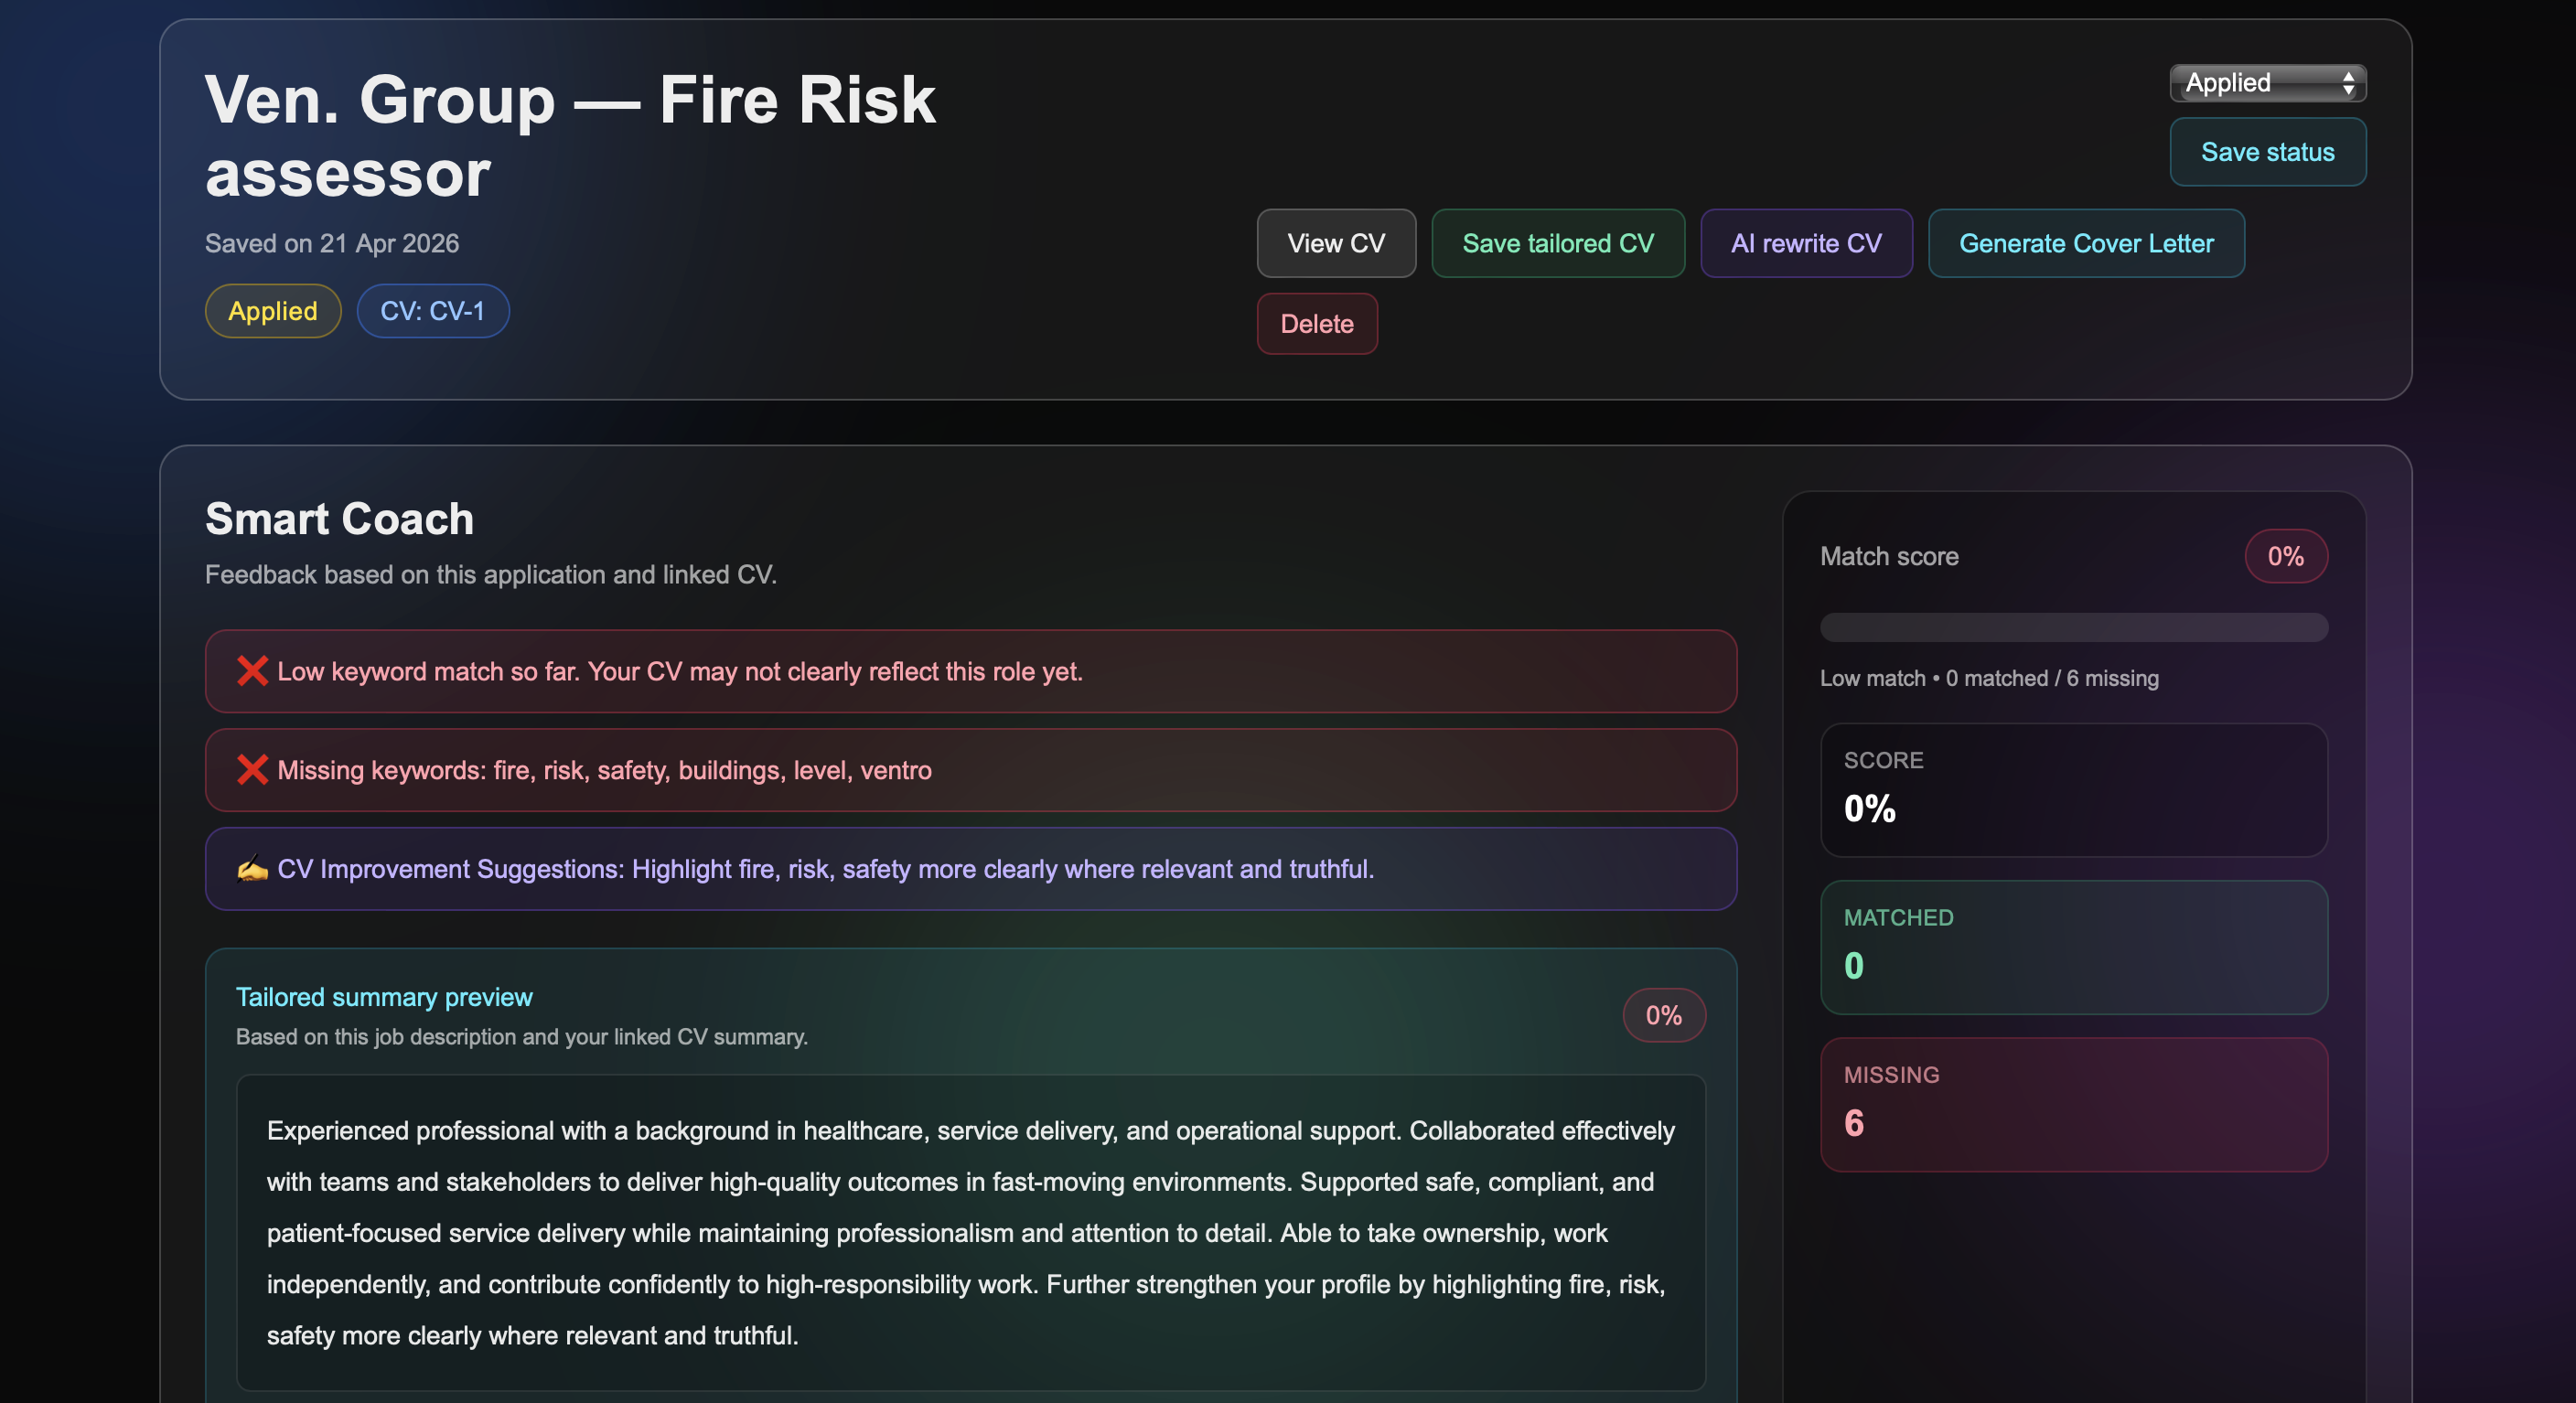Click writing hand icon in CV suggestions
This screenshot has width=2576, height=1403.
click(252, 869)
